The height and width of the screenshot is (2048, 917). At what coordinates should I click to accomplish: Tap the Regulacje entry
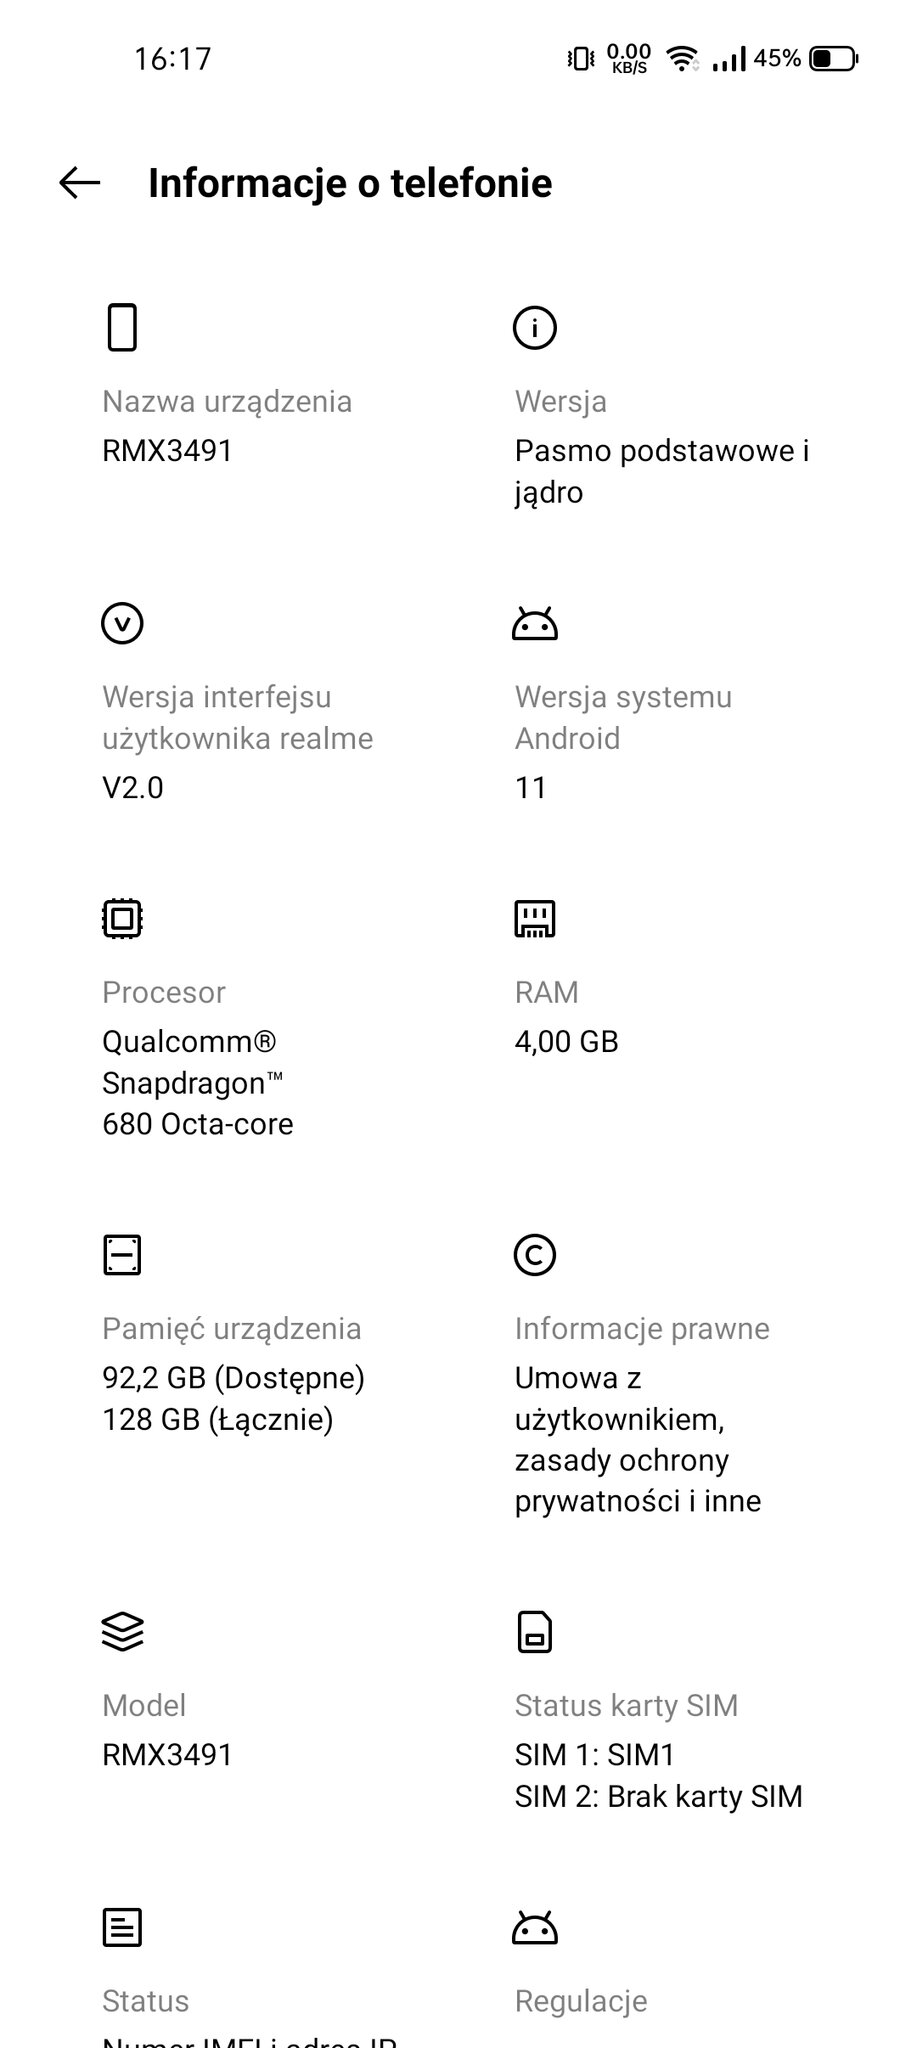(580, 2001)
